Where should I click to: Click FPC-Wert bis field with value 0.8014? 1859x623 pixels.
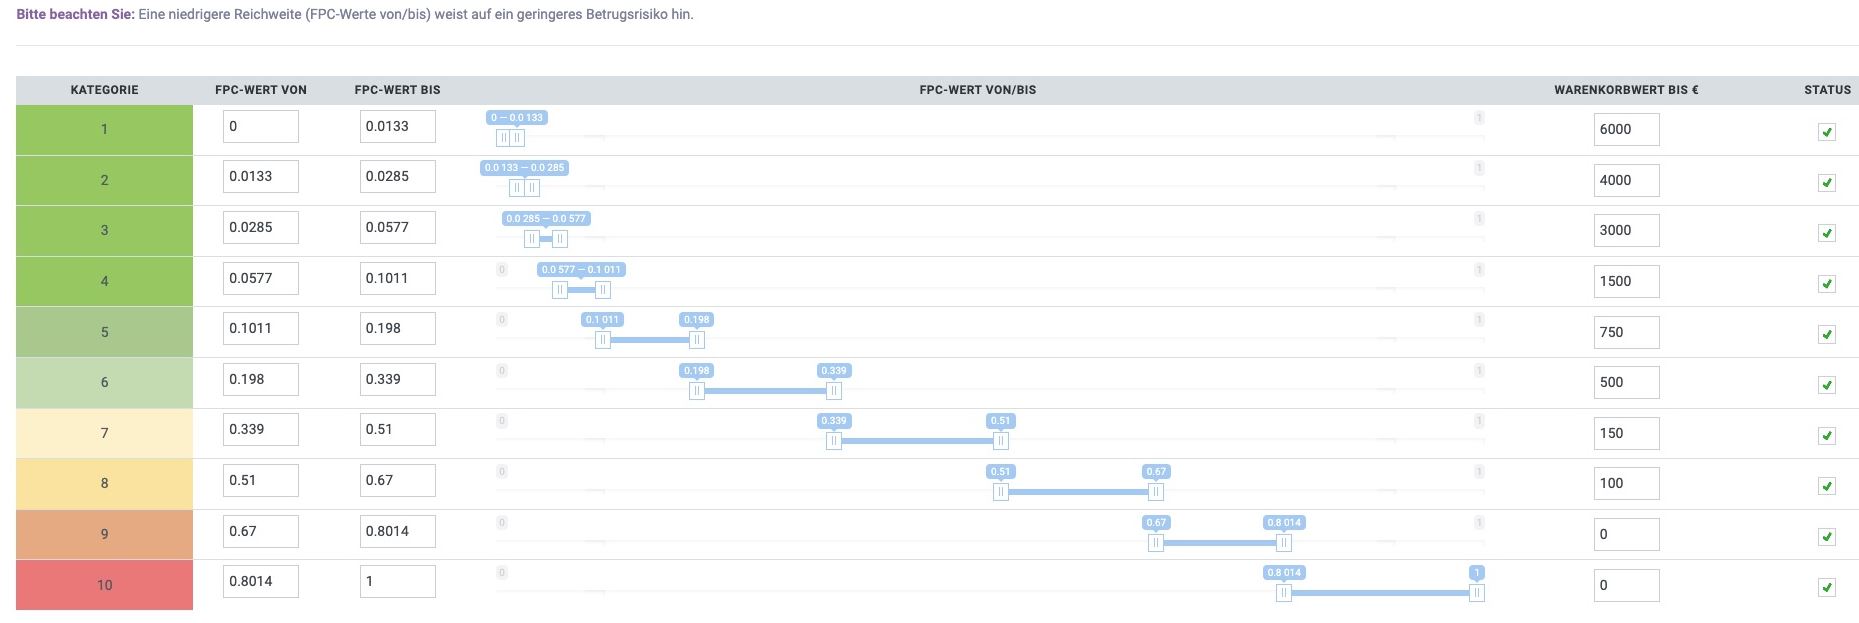[x=398, y=531]
